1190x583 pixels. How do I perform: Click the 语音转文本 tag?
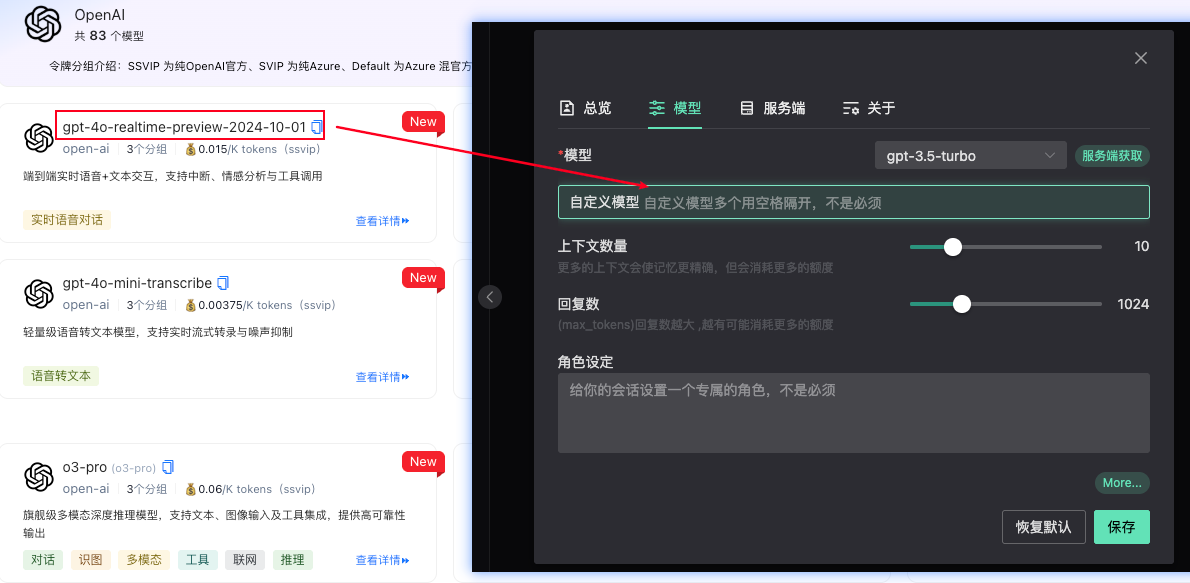(61, 376)
